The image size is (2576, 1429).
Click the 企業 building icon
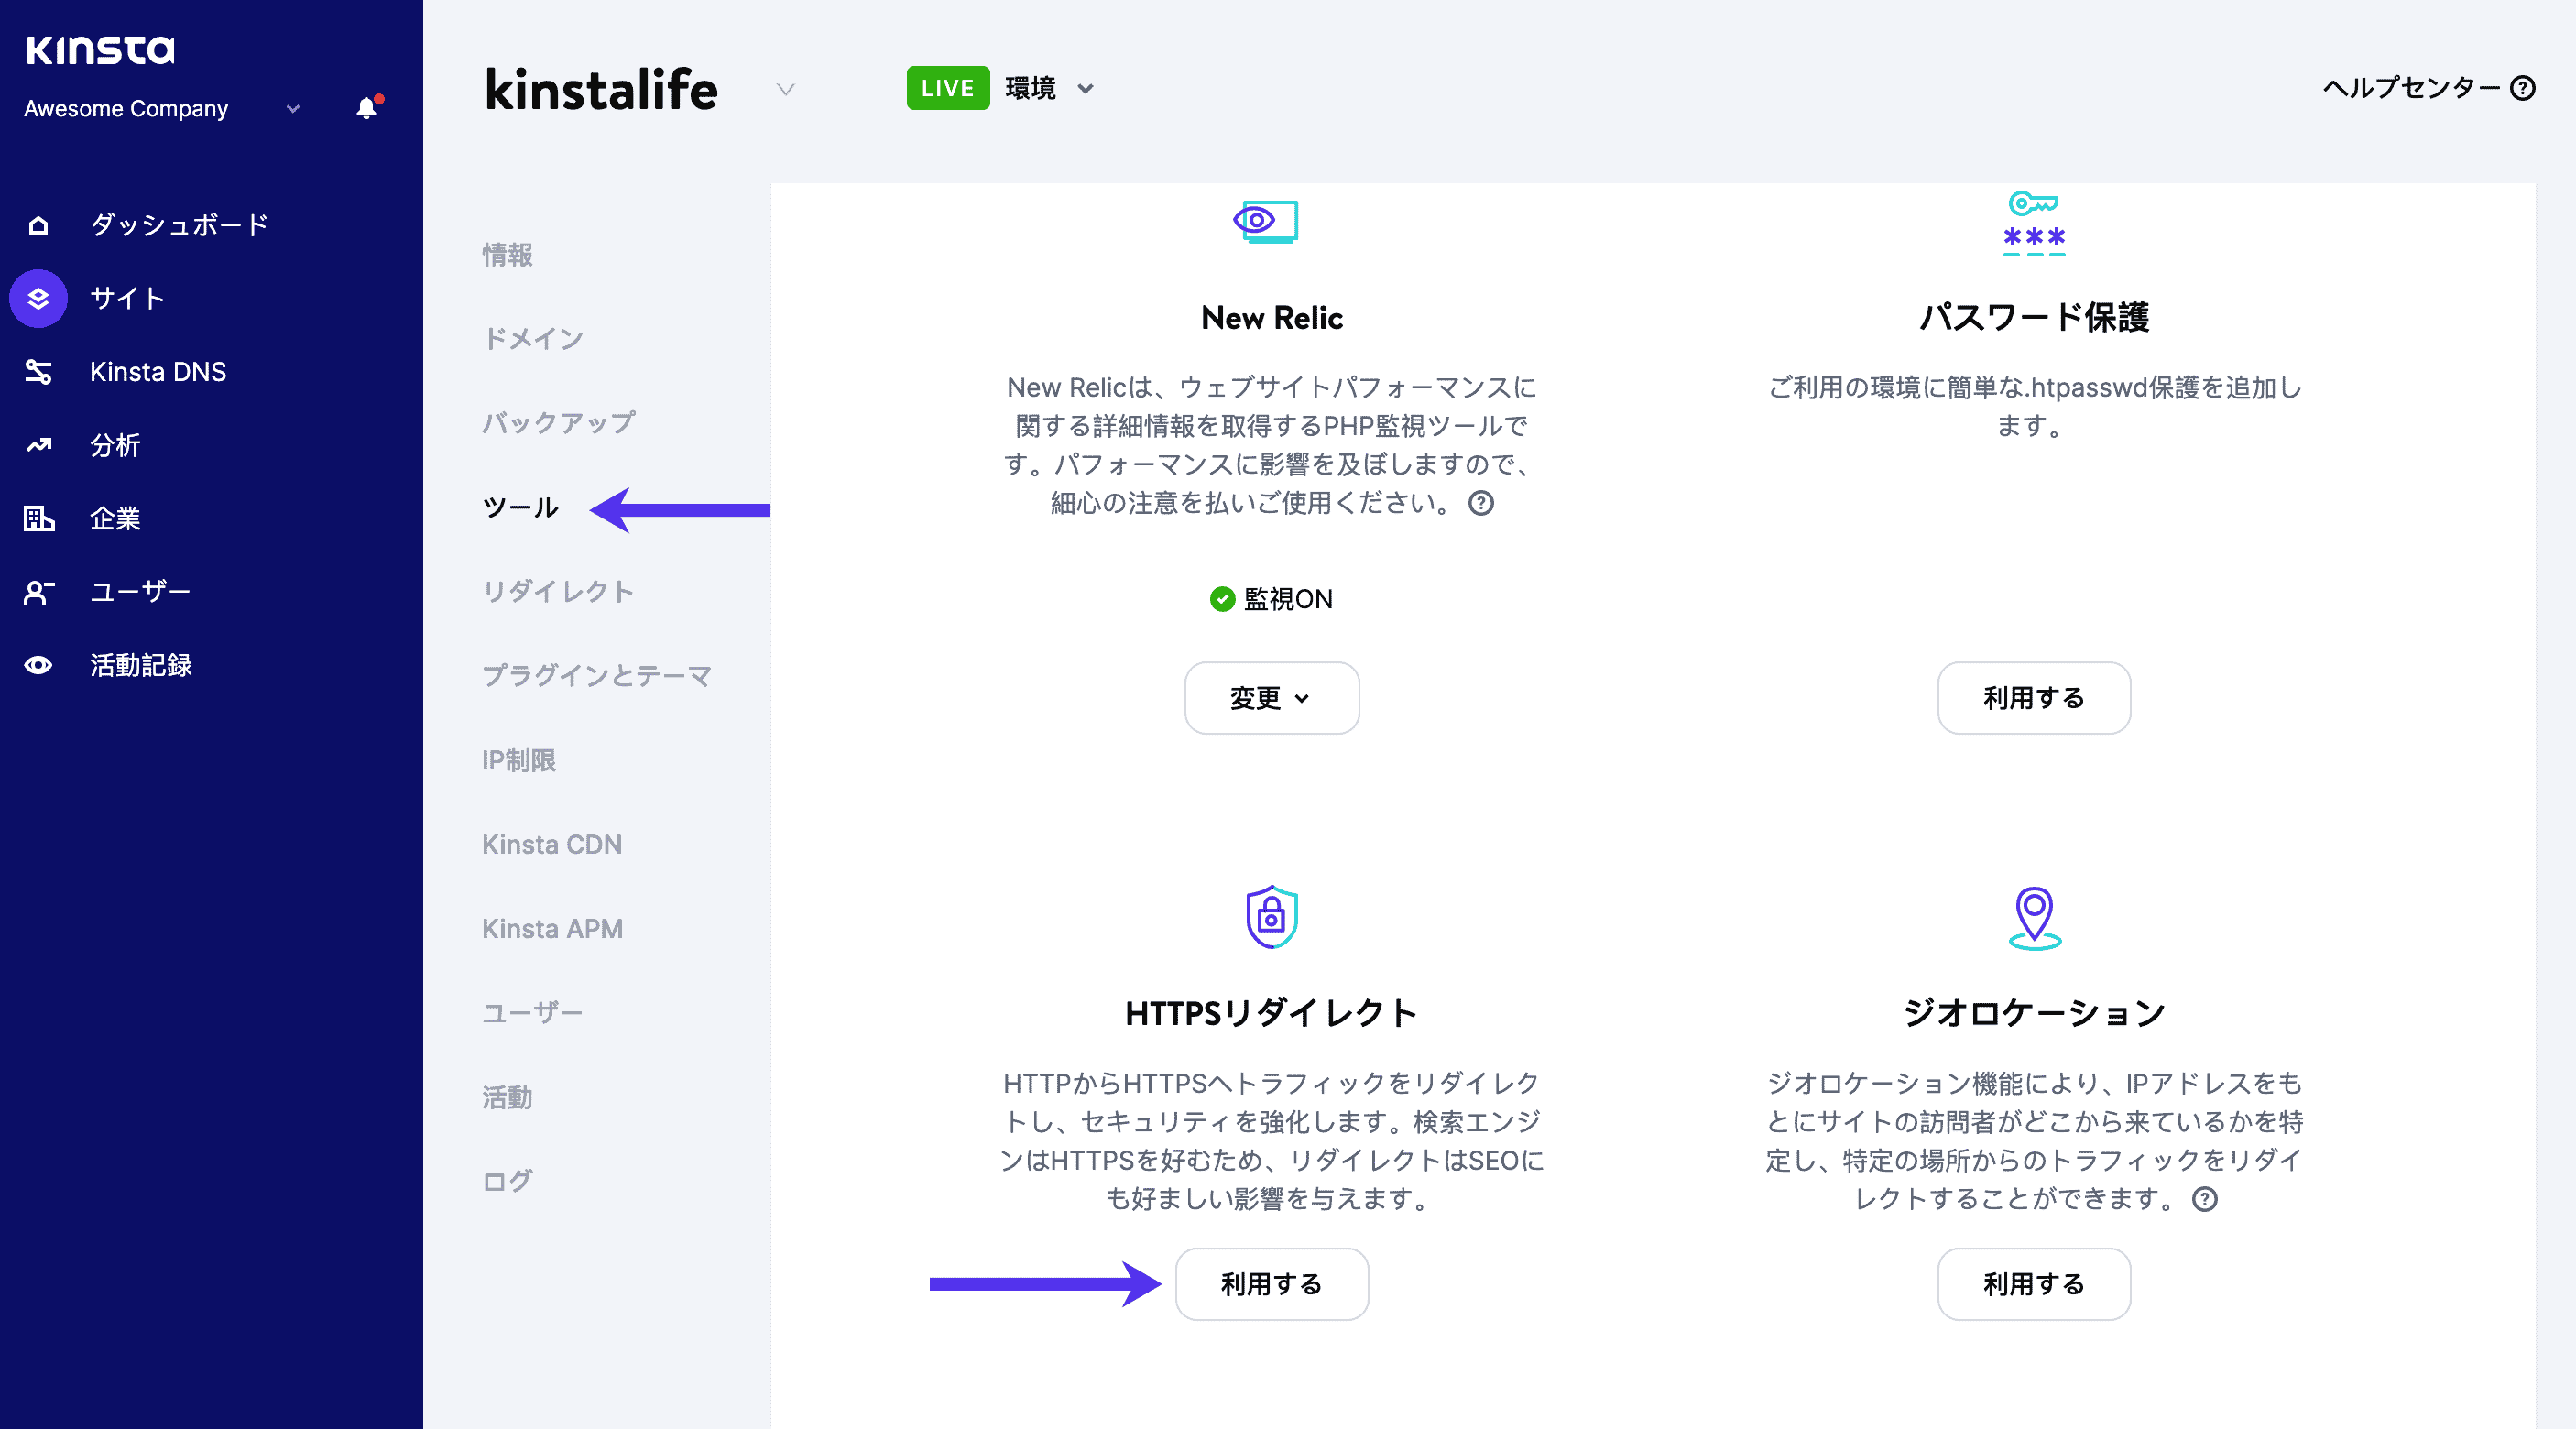pyautogui.click(x=38, y=518)
